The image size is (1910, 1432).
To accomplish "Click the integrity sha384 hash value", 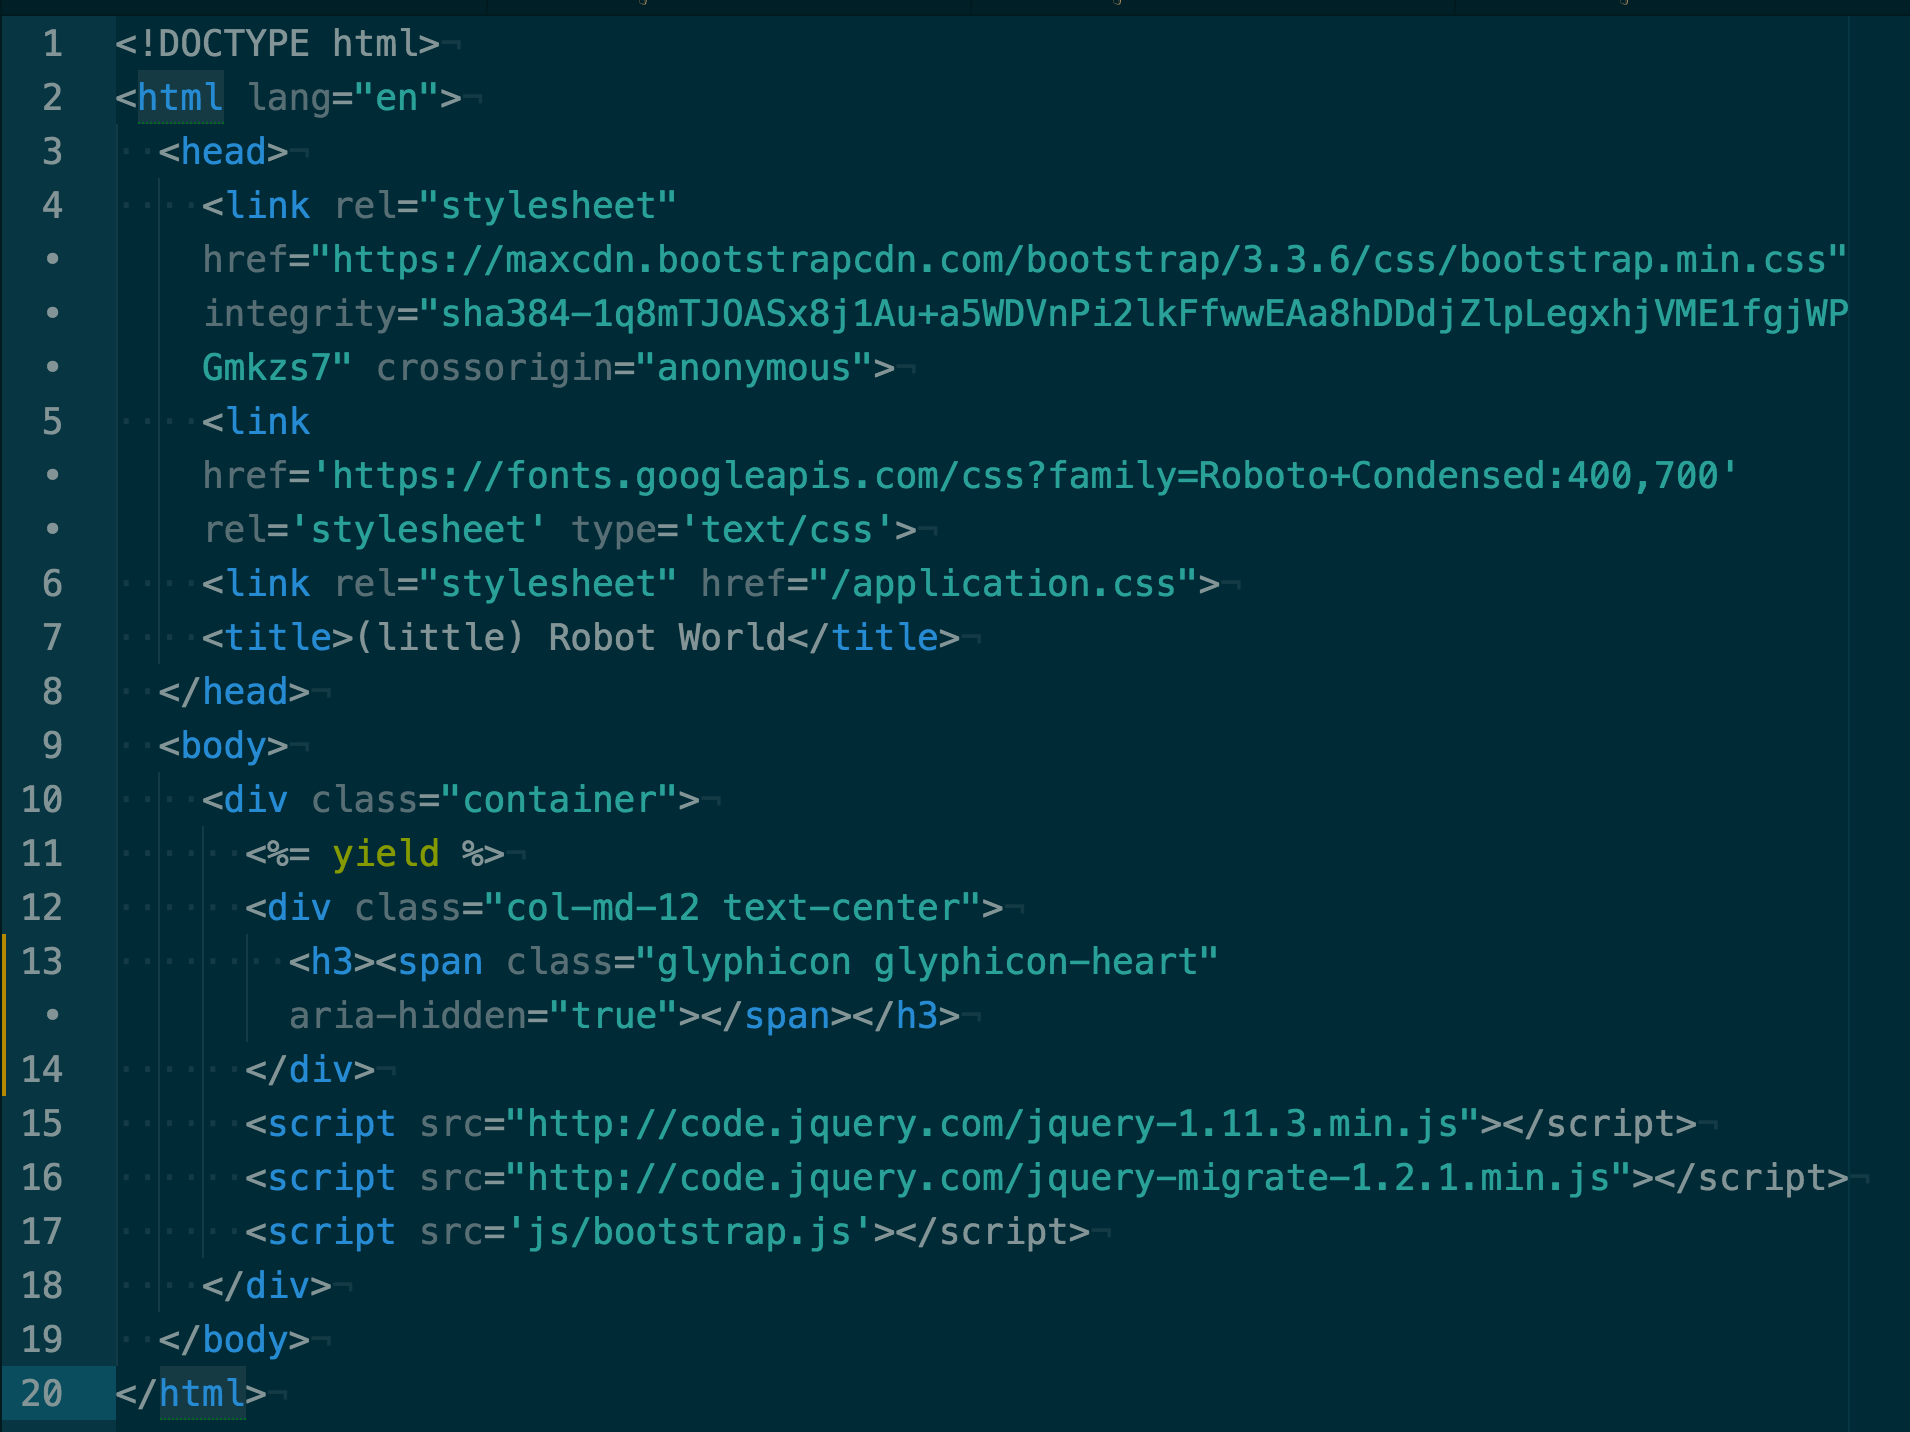I will coord(1133,314).
